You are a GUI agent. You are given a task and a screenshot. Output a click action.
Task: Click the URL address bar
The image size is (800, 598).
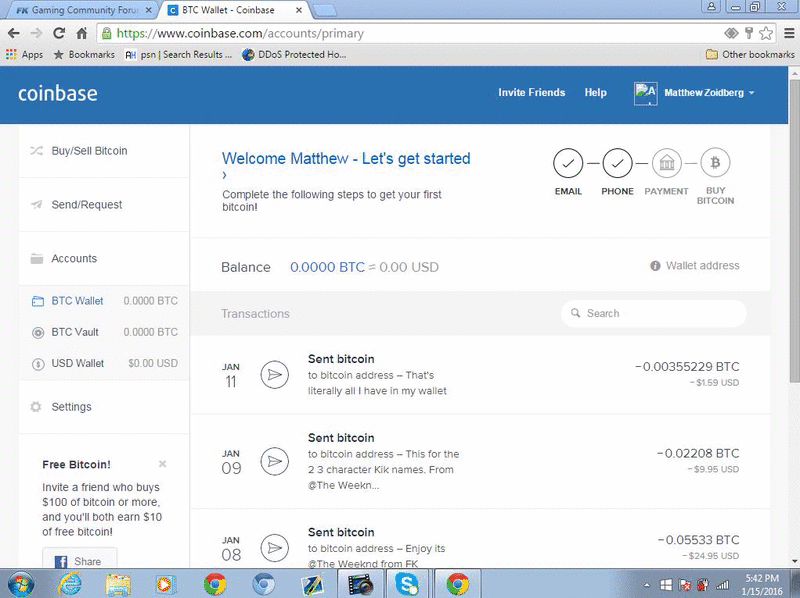pyautogui.click(x=408, y=34)
